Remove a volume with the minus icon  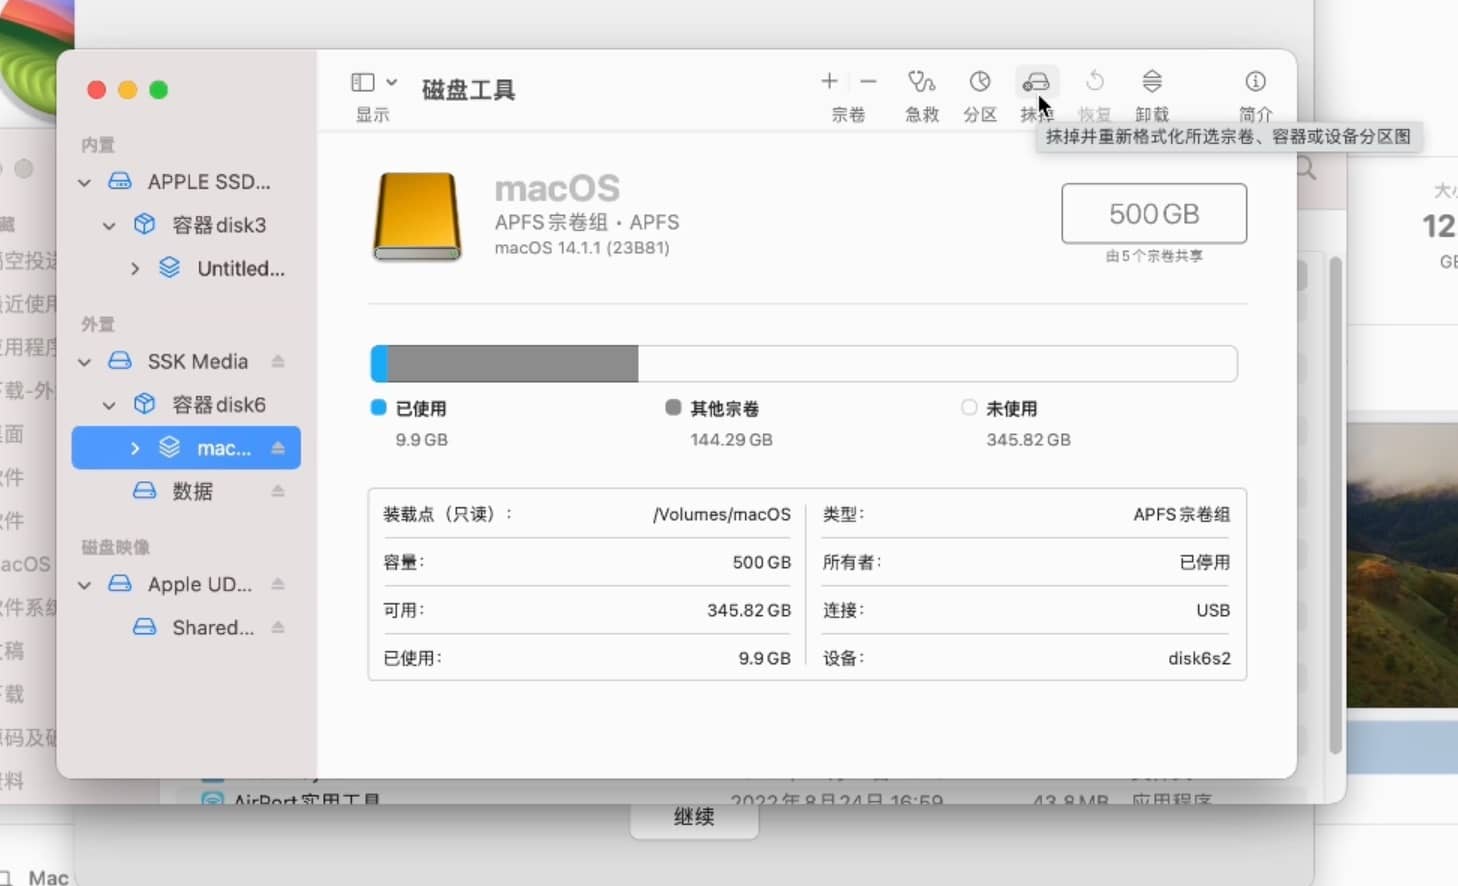pyautogui.click(x=868, y=81)
